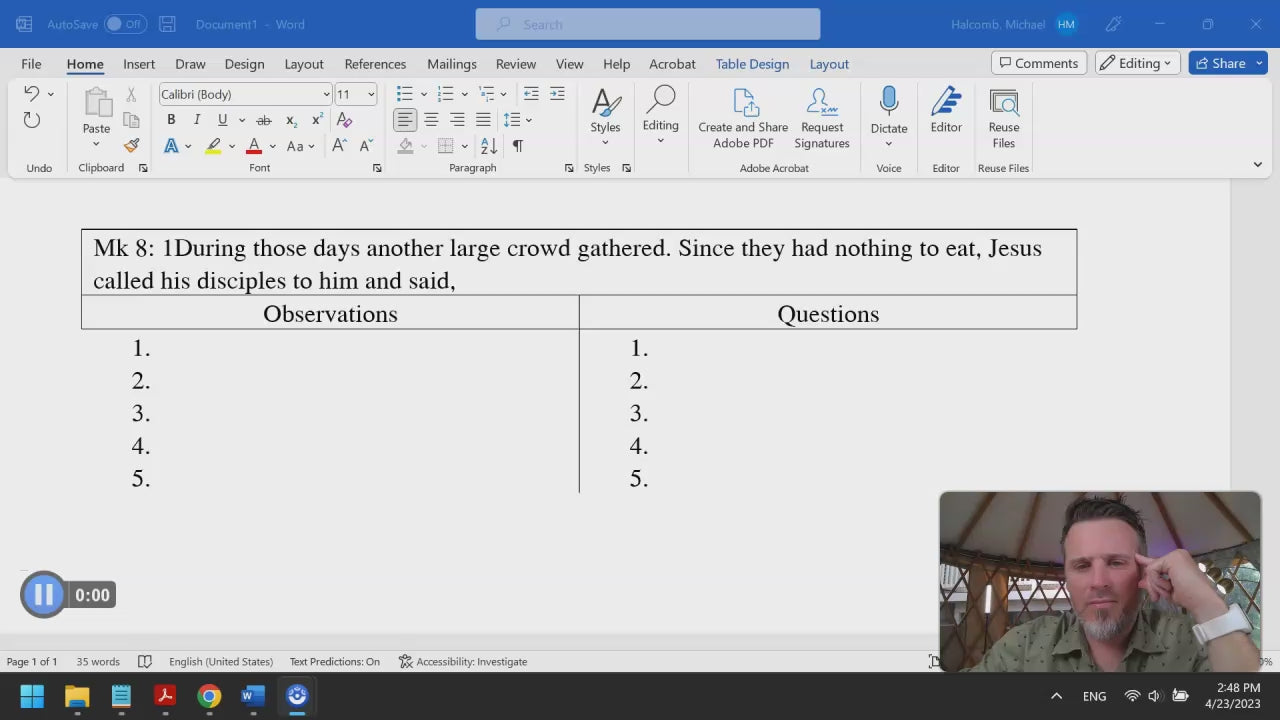1280x720 pixels.
Task: Click the Clear All Formatting icon
Action: pyautogui.click(x=345, y=120)
